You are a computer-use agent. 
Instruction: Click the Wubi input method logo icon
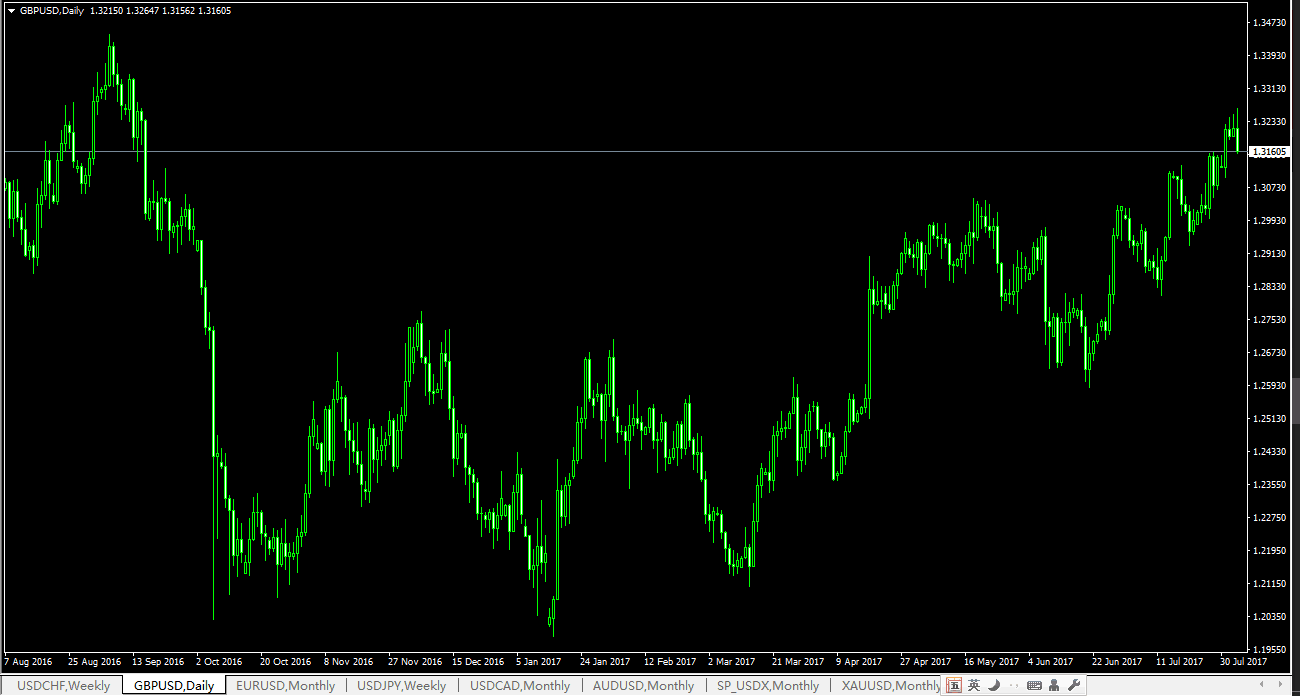click(x=954, y=685)
